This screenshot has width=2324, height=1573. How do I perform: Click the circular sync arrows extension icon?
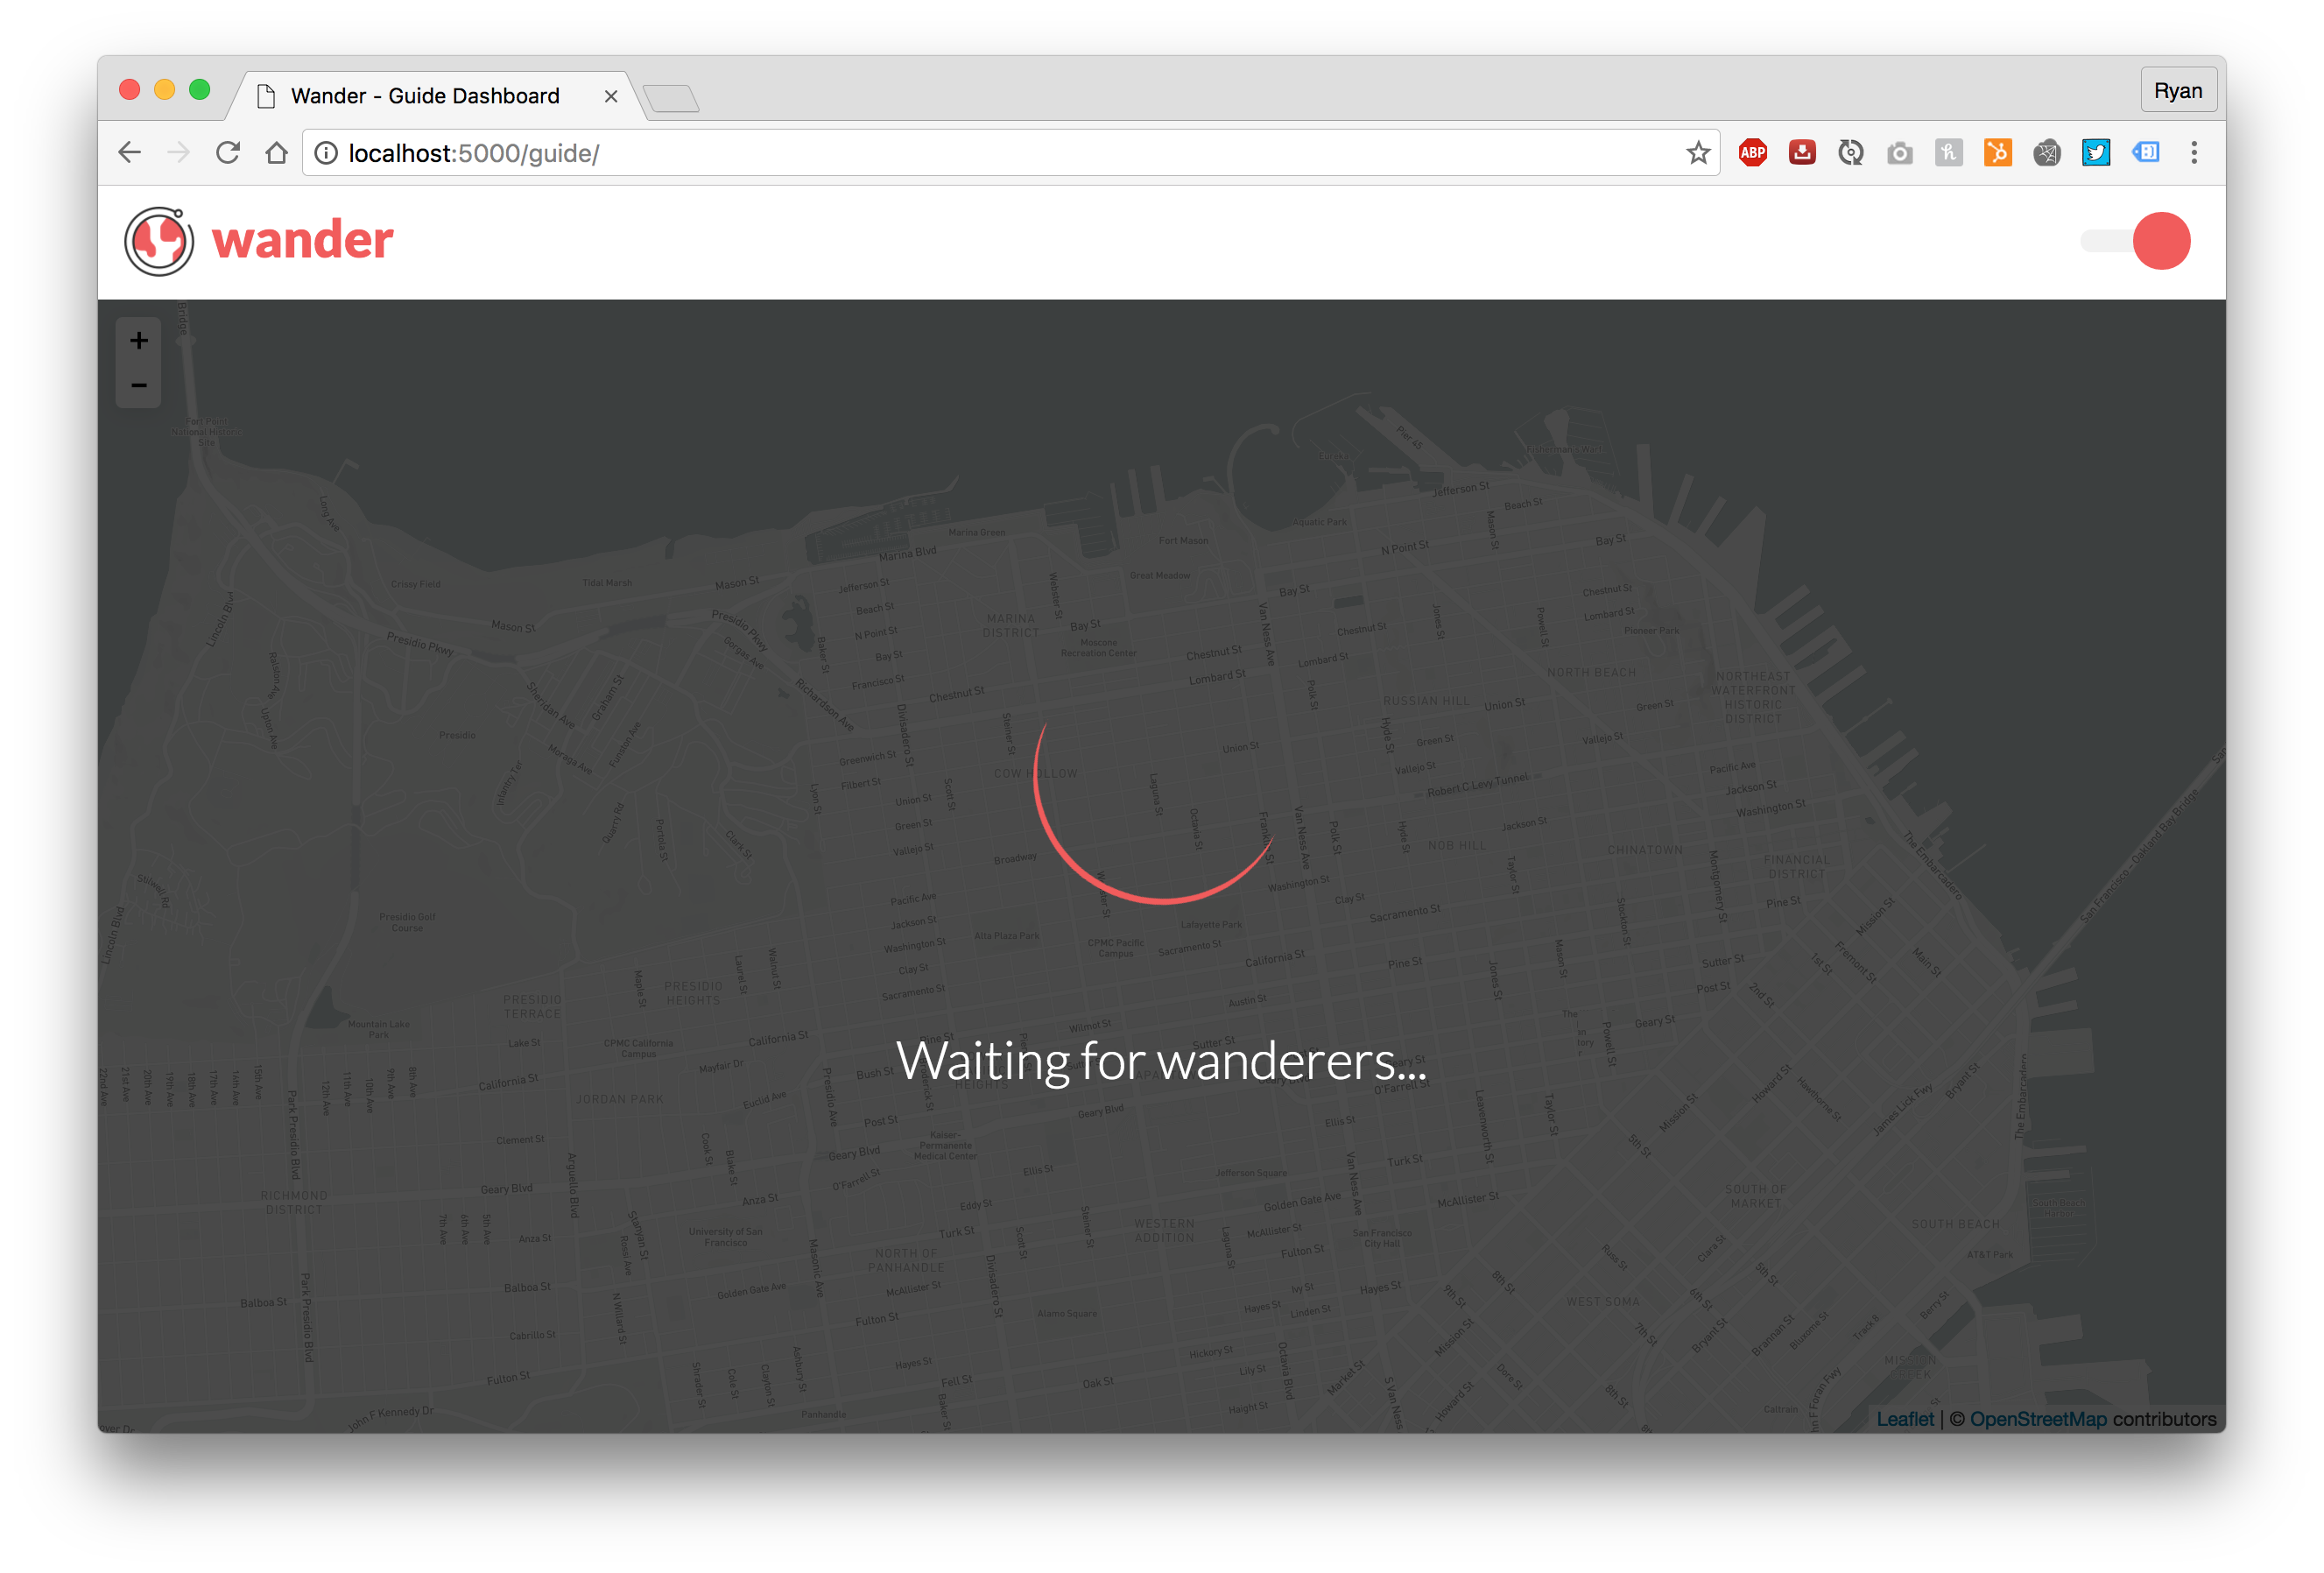point(1851,153)
